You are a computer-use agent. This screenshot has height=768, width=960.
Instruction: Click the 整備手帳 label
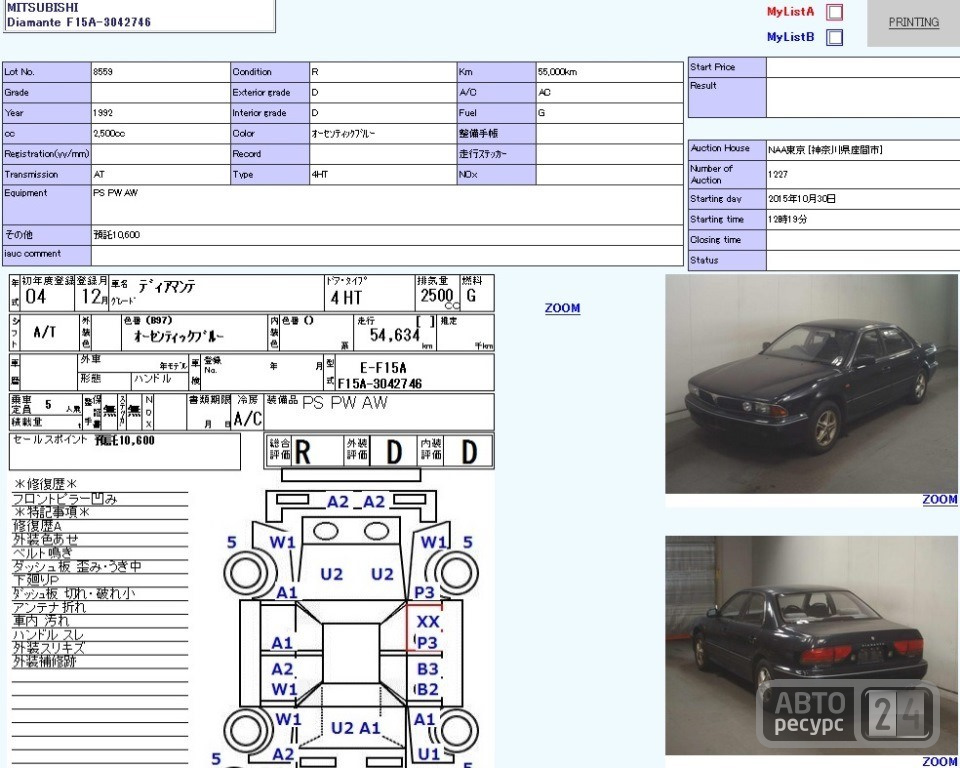point(478,134)
